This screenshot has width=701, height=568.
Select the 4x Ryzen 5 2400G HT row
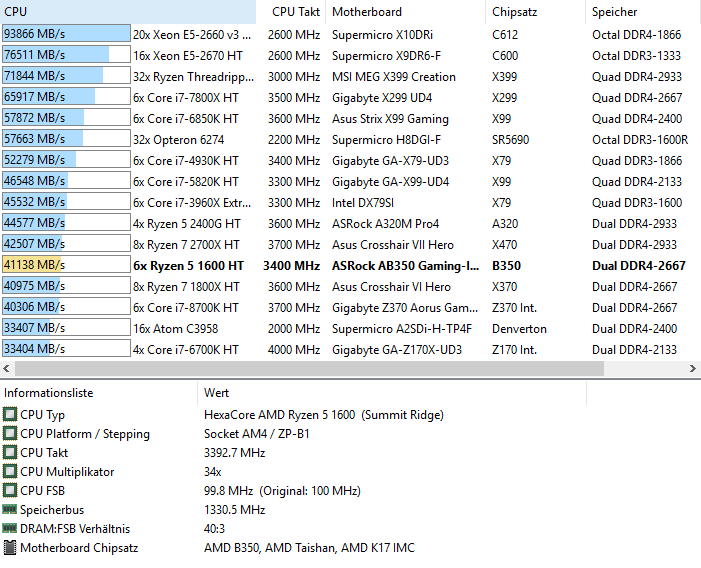pos(350,223)
